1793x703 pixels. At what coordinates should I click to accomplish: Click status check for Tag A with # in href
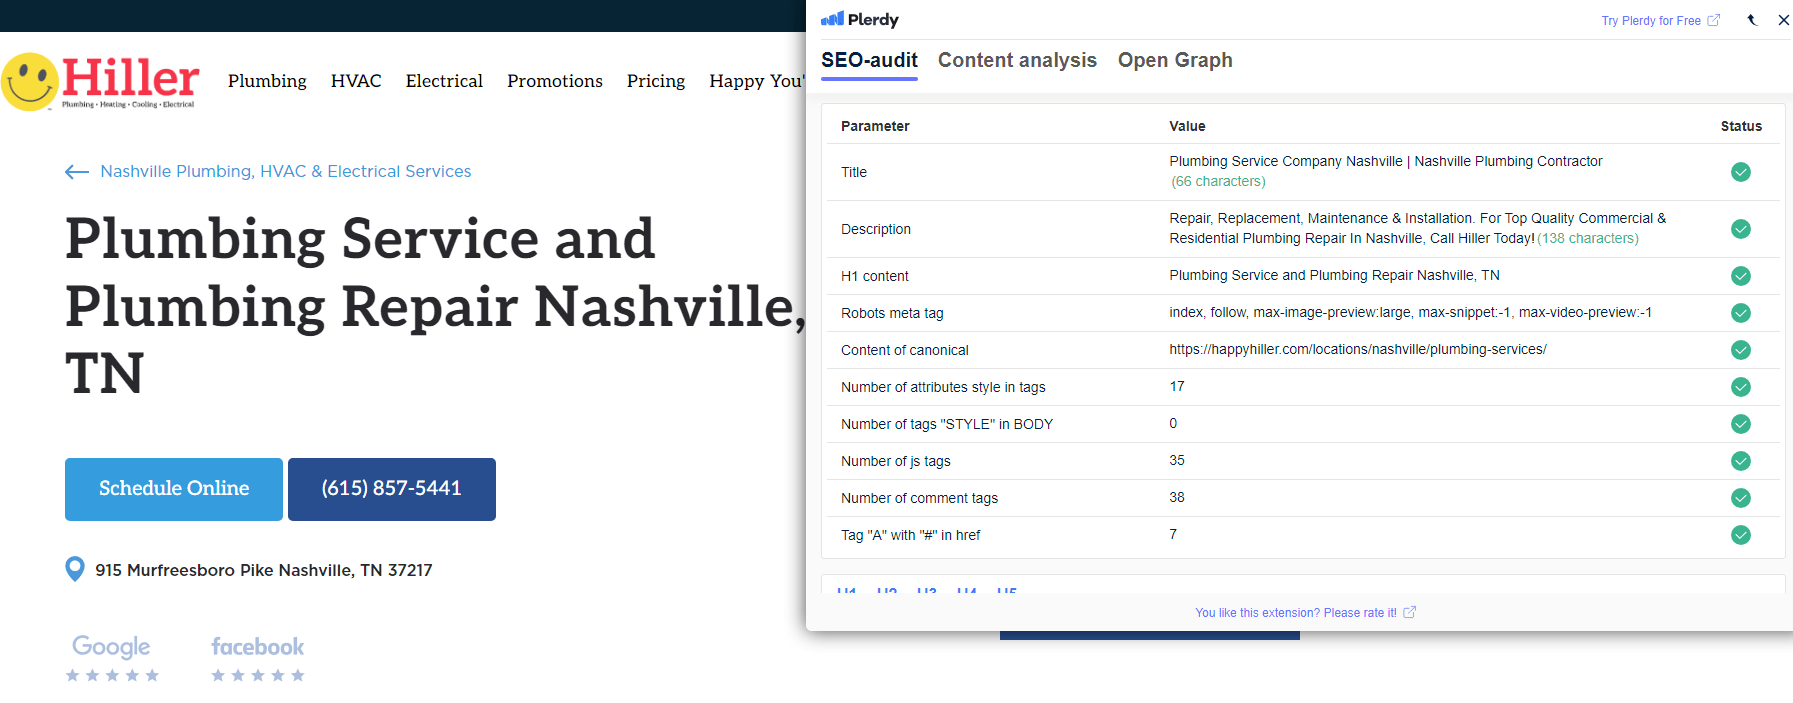click(1741, 535)
